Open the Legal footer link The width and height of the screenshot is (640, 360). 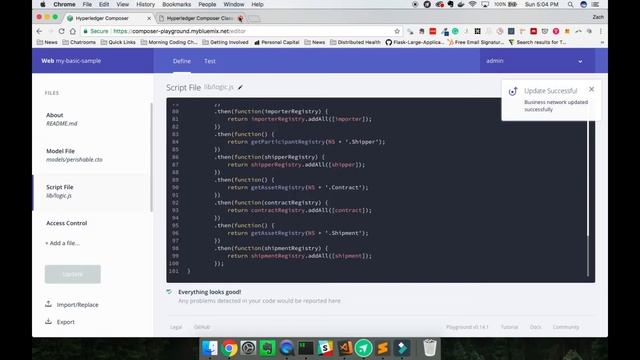176,327
